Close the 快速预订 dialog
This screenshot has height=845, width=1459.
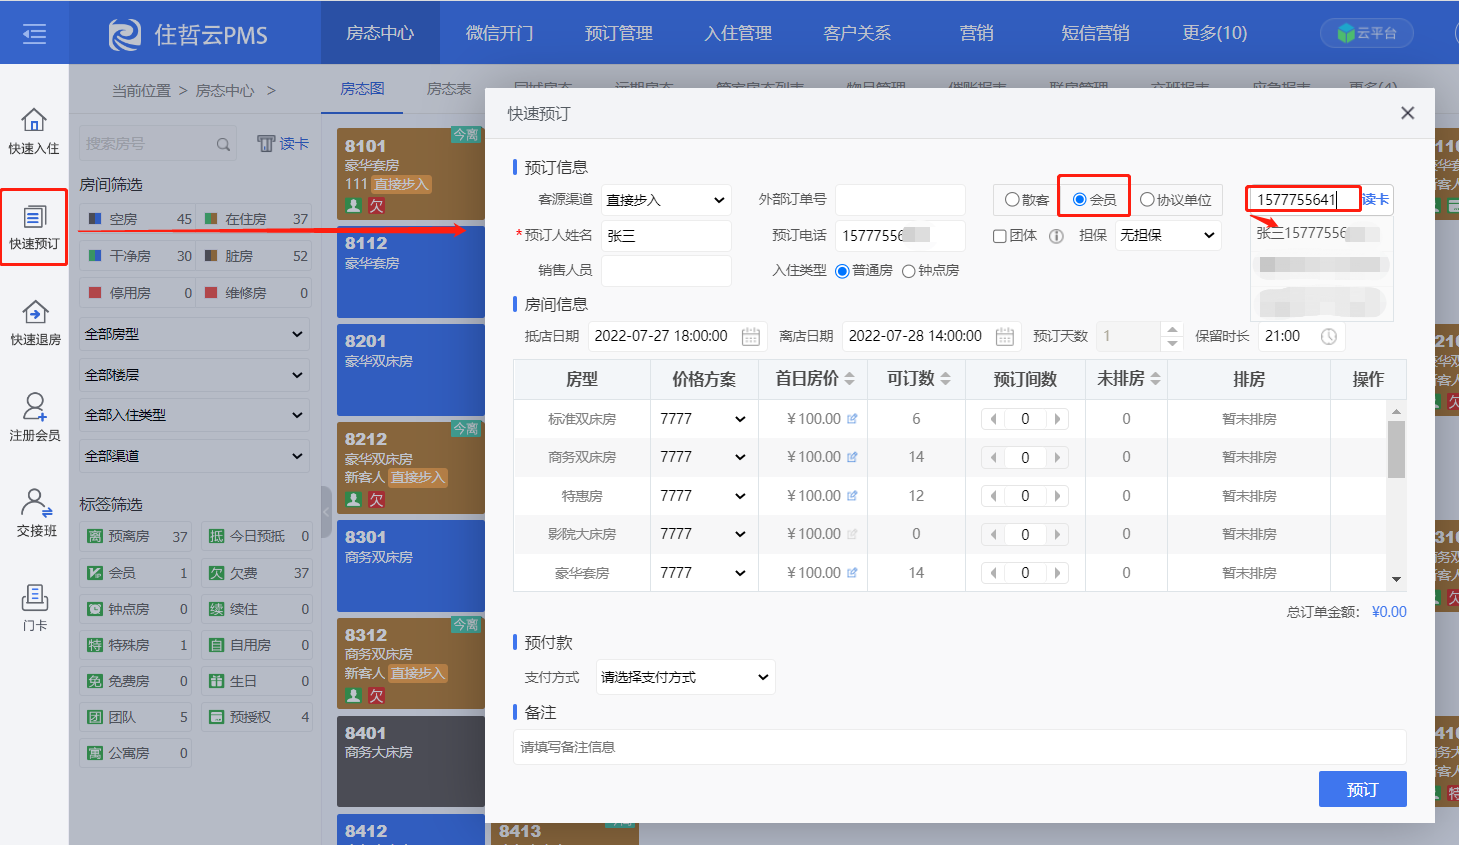tap(1408, 113)
